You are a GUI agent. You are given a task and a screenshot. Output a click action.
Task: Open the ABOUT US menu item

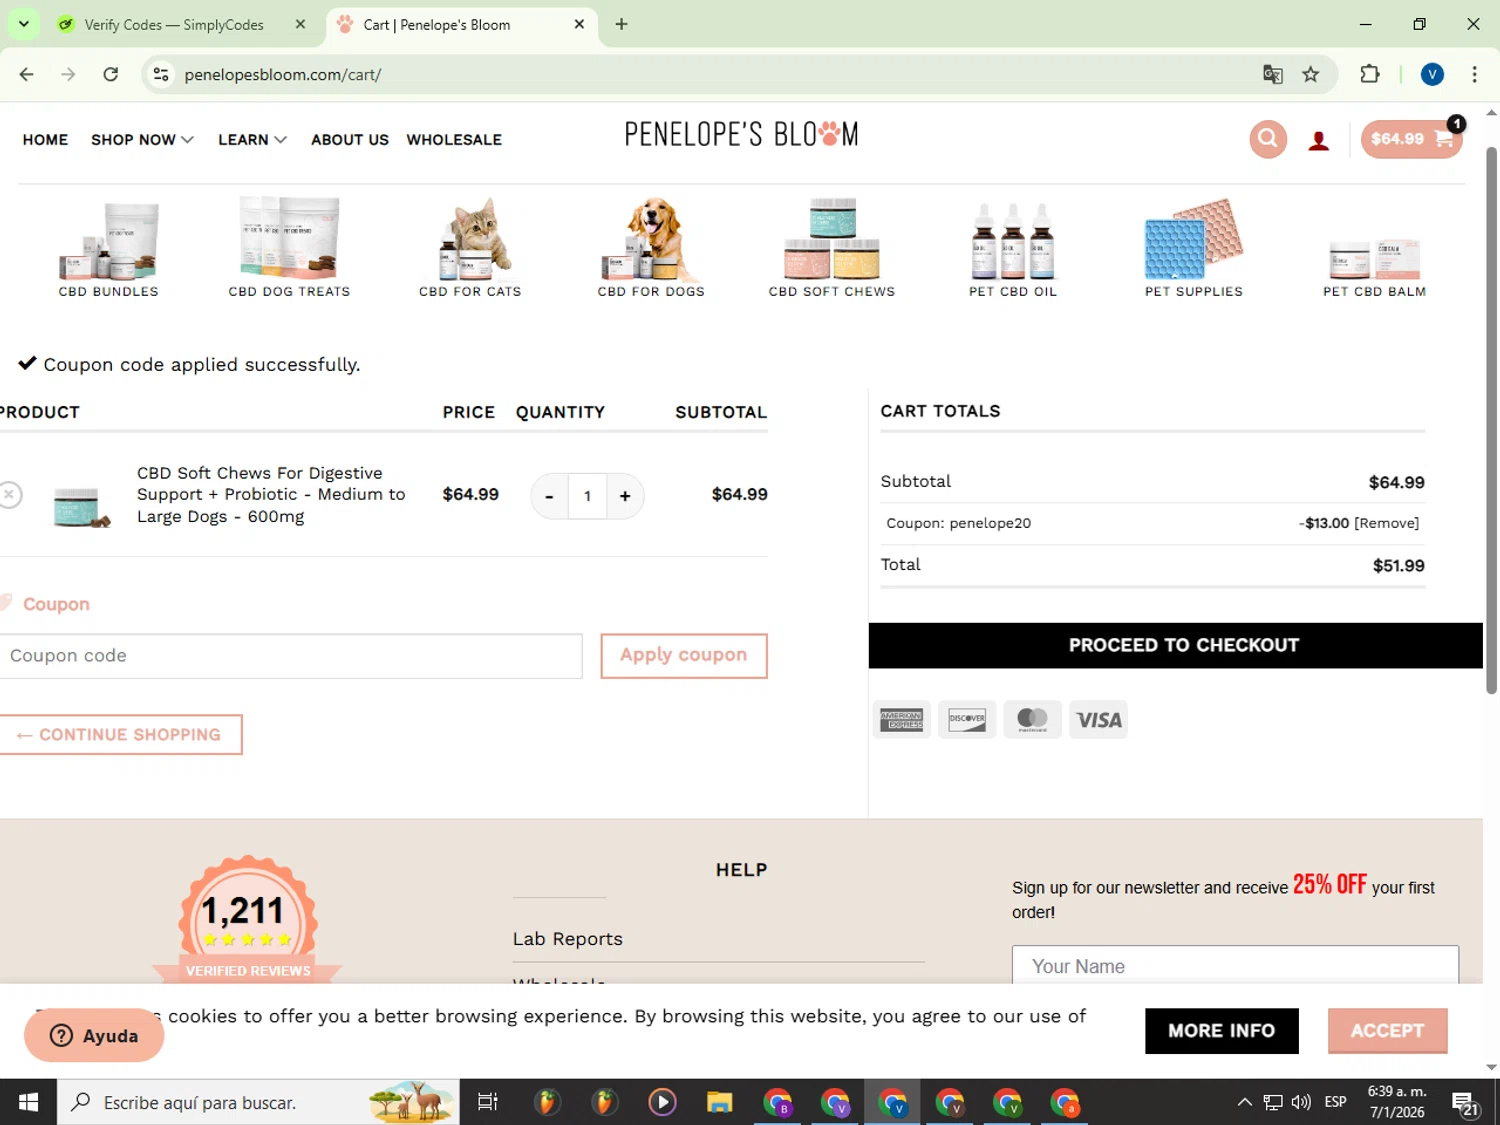(350, 140)
